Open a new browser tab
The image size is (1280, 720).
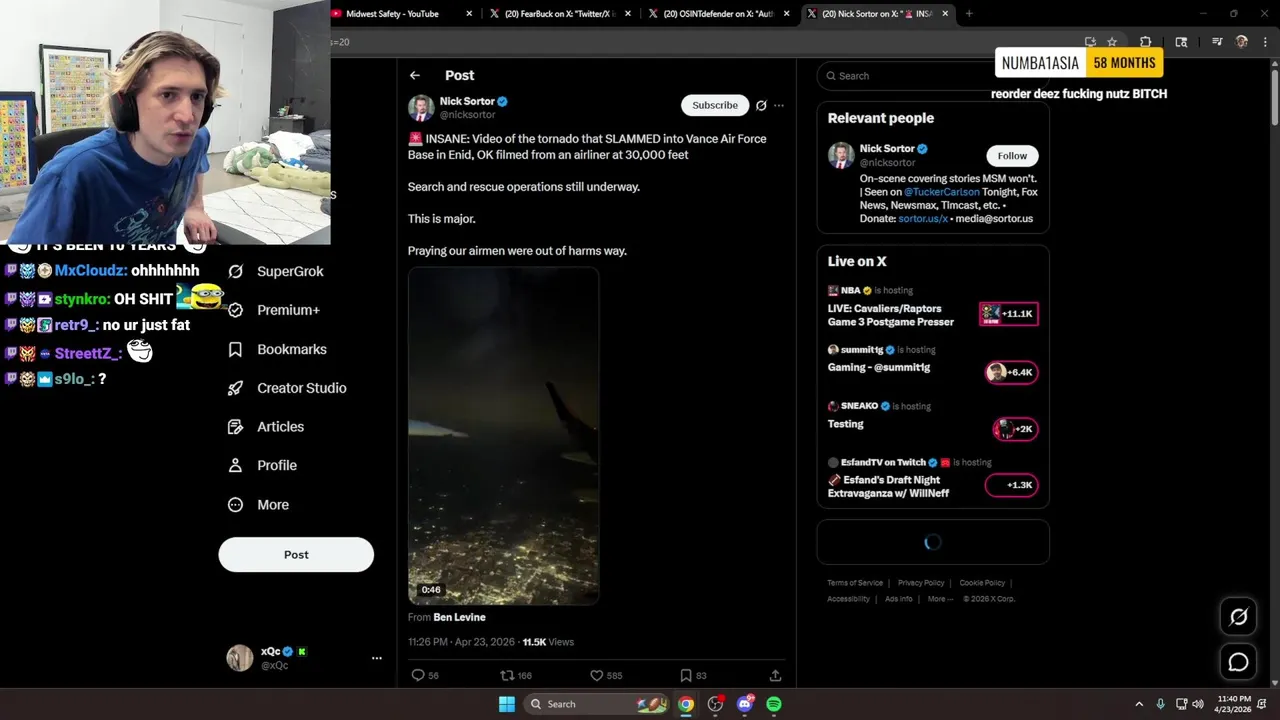pos(969,14)
